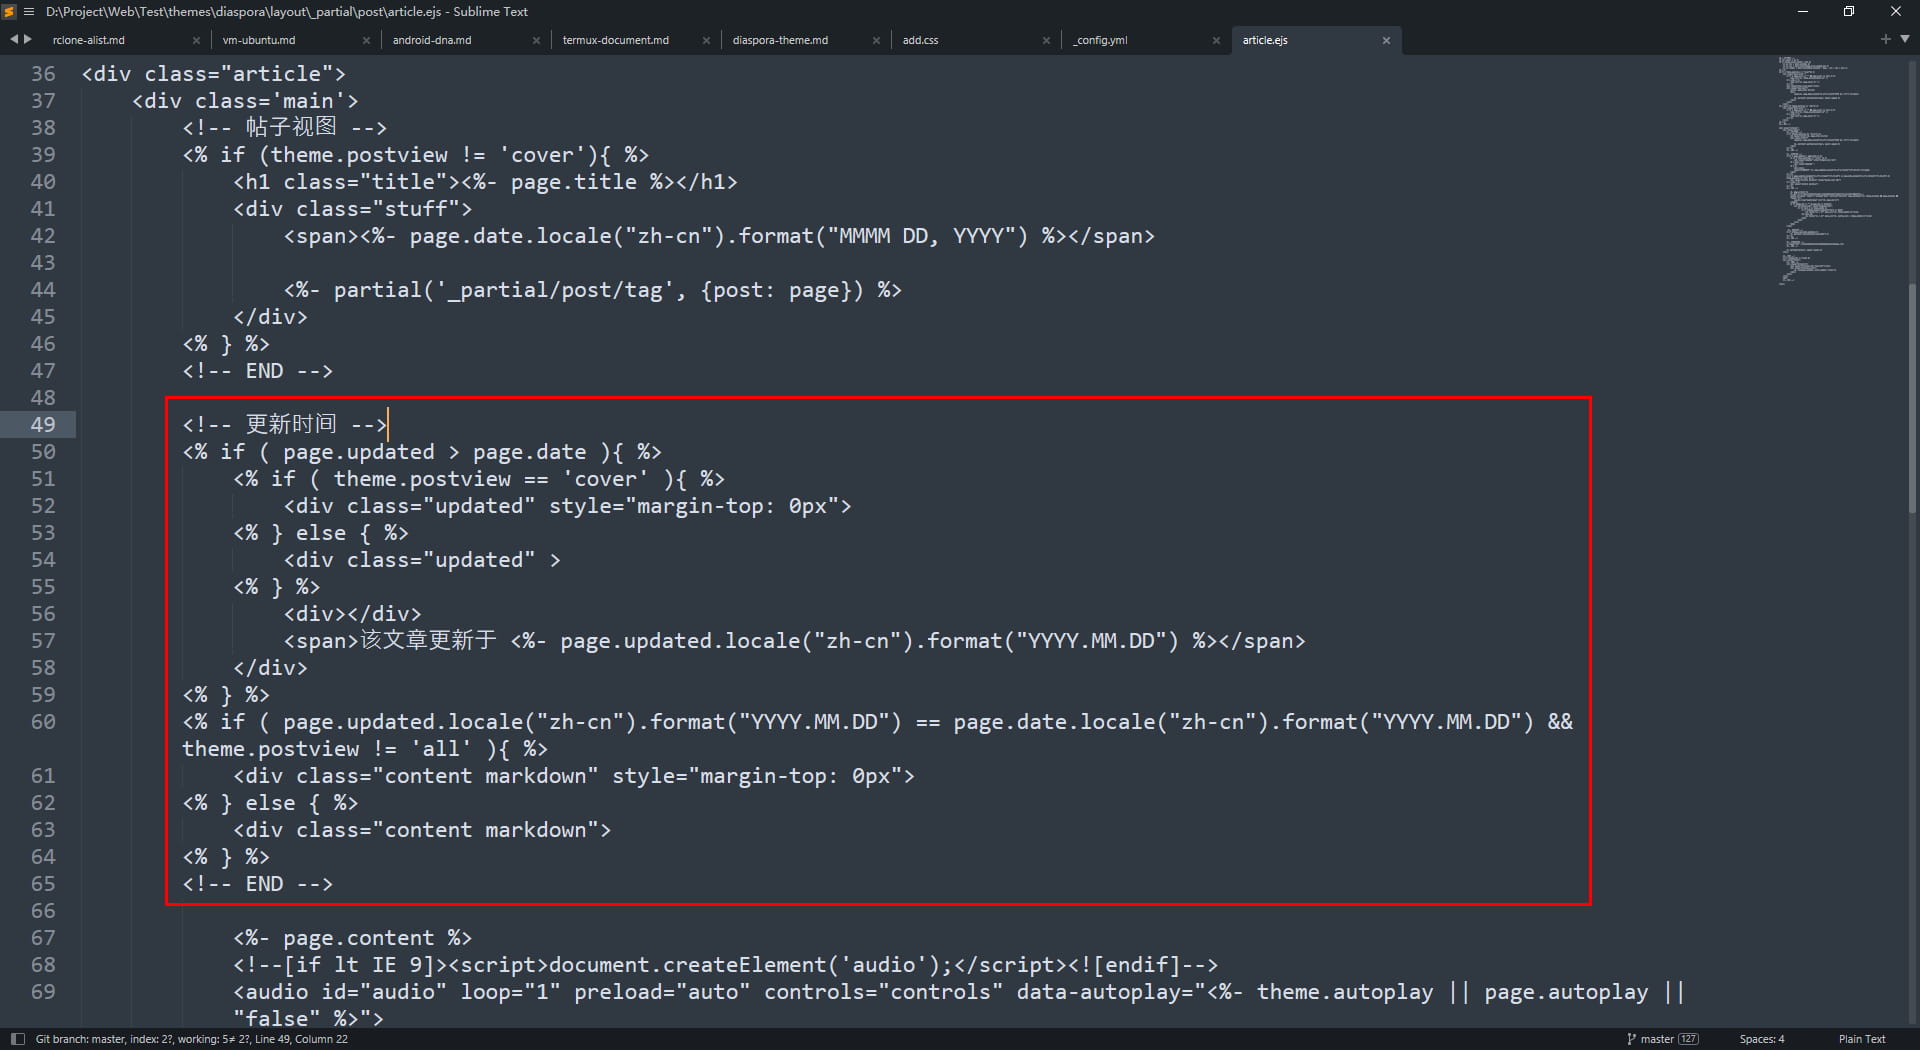1920x1050 pixels.
Task: Close the rclone-alist.md tab
Action: click(196, 41)
